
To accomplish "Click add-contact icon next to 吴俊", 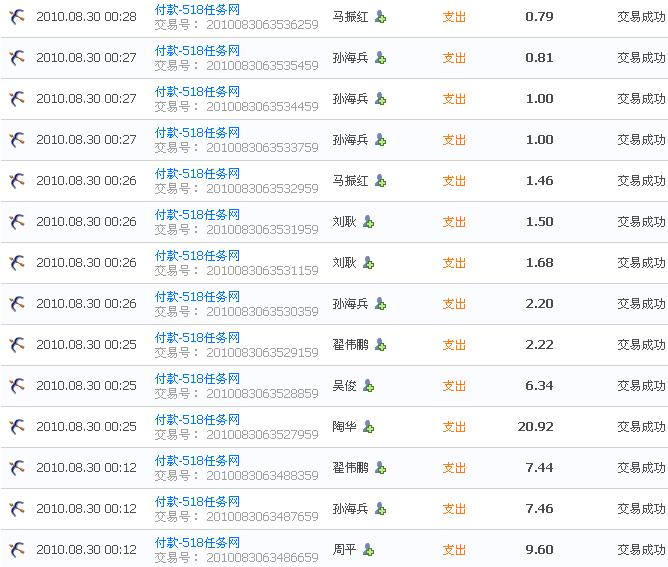I will pyautogui.click(x=368, y=386).
